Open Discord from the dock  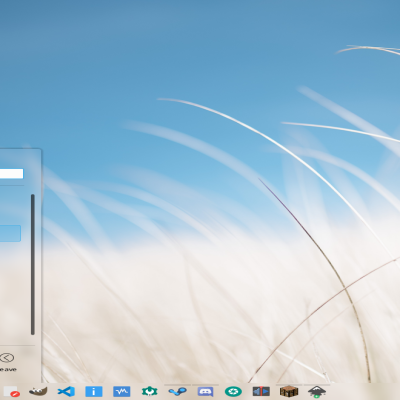click(x=205, y=391)
